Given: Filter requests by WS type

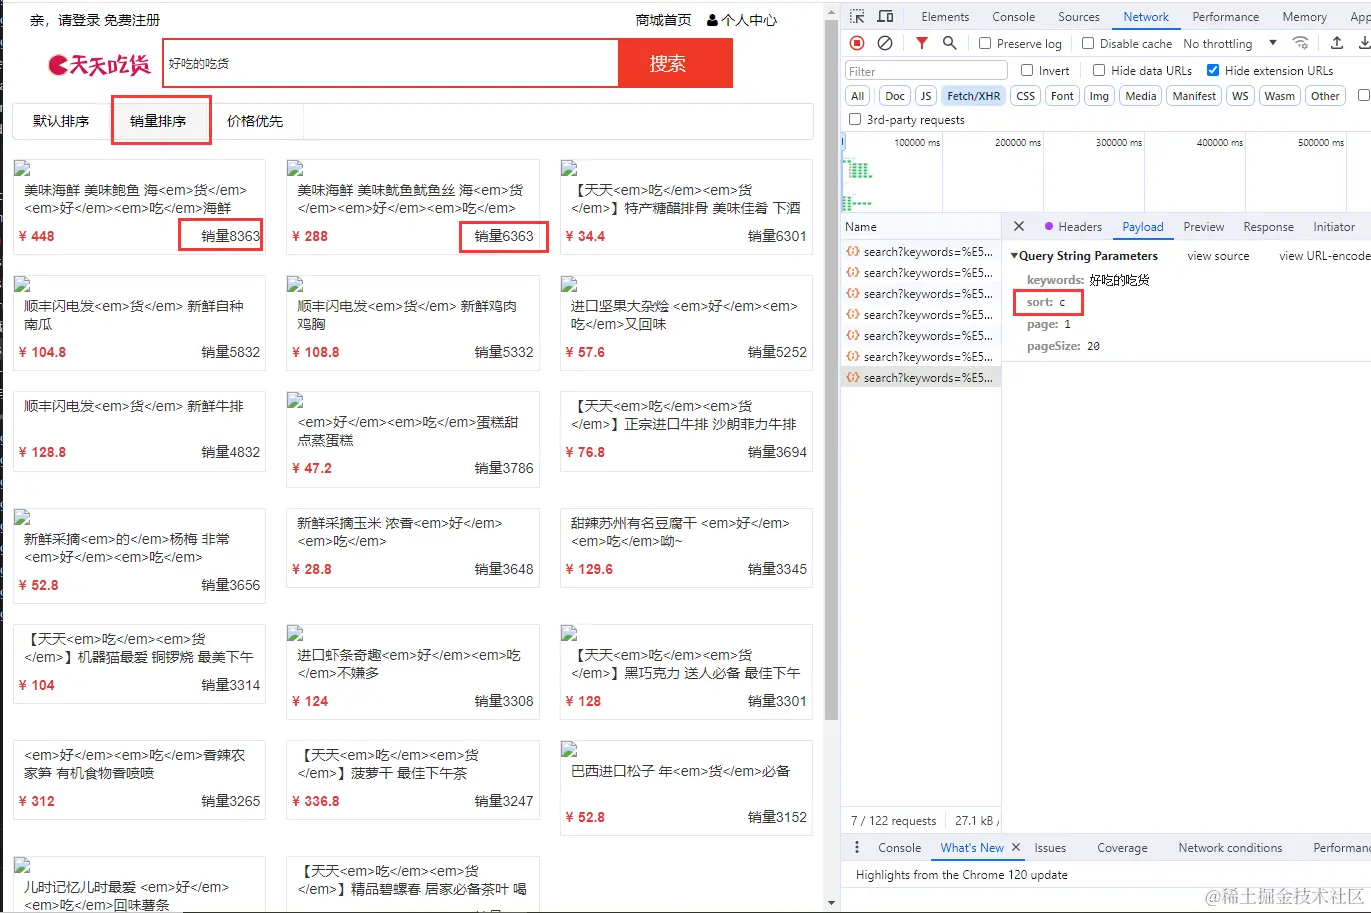Looking at the screenshot, I should (1240, 96).
